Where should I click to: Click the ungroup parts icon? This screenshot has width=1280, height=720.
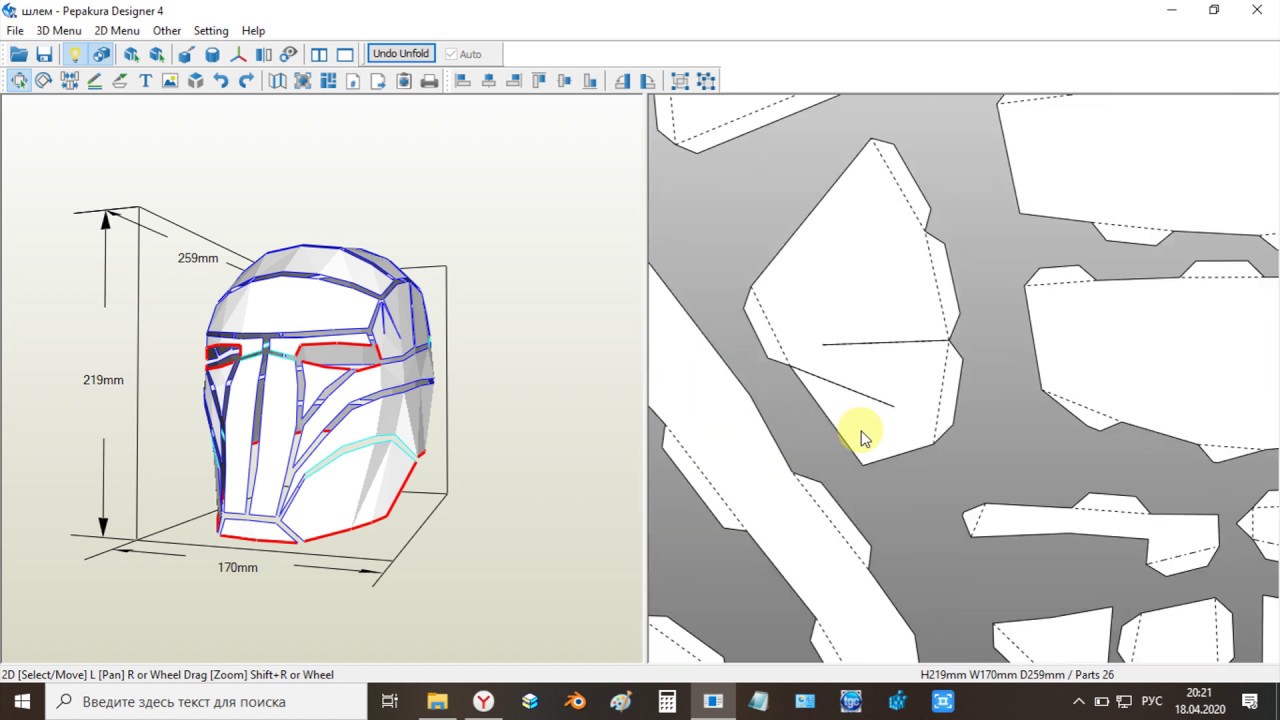coord(706,81)
